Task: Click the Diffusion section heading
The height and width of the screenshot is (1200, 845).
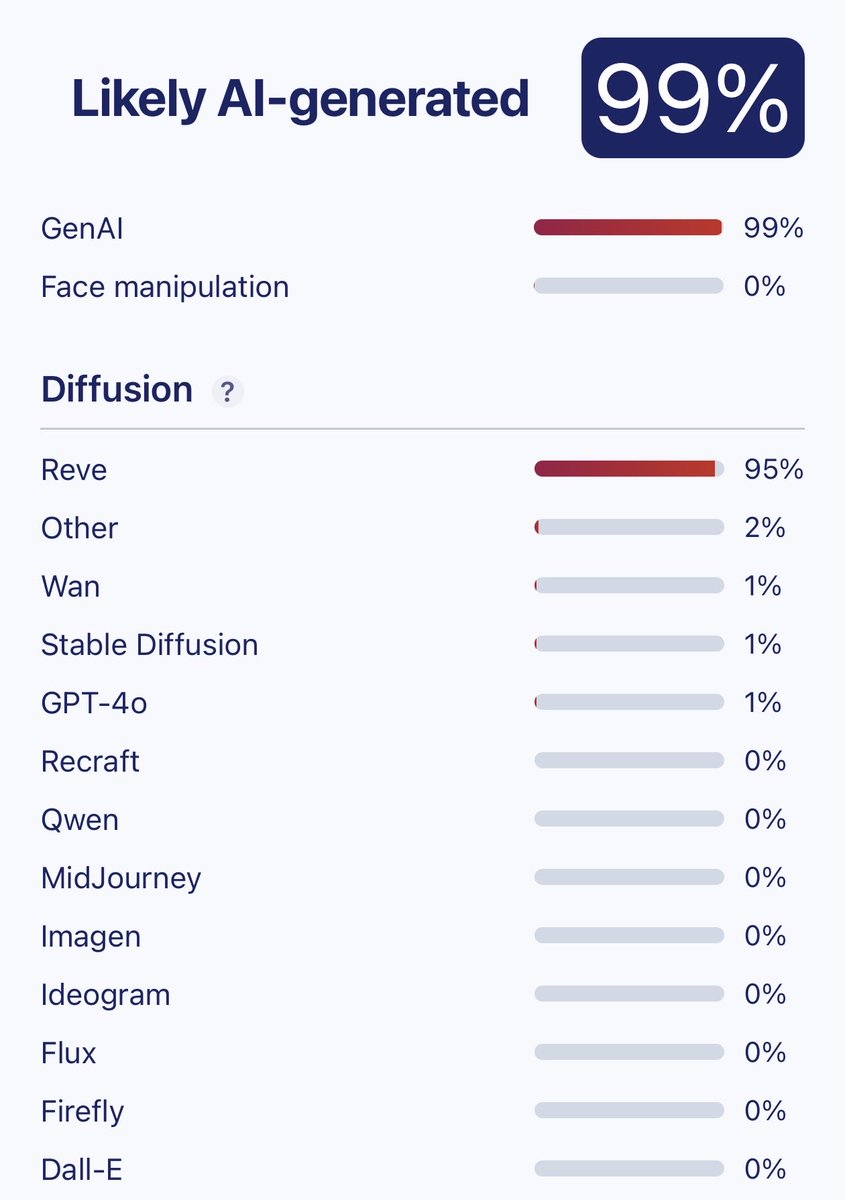Action: click(116, 389)
